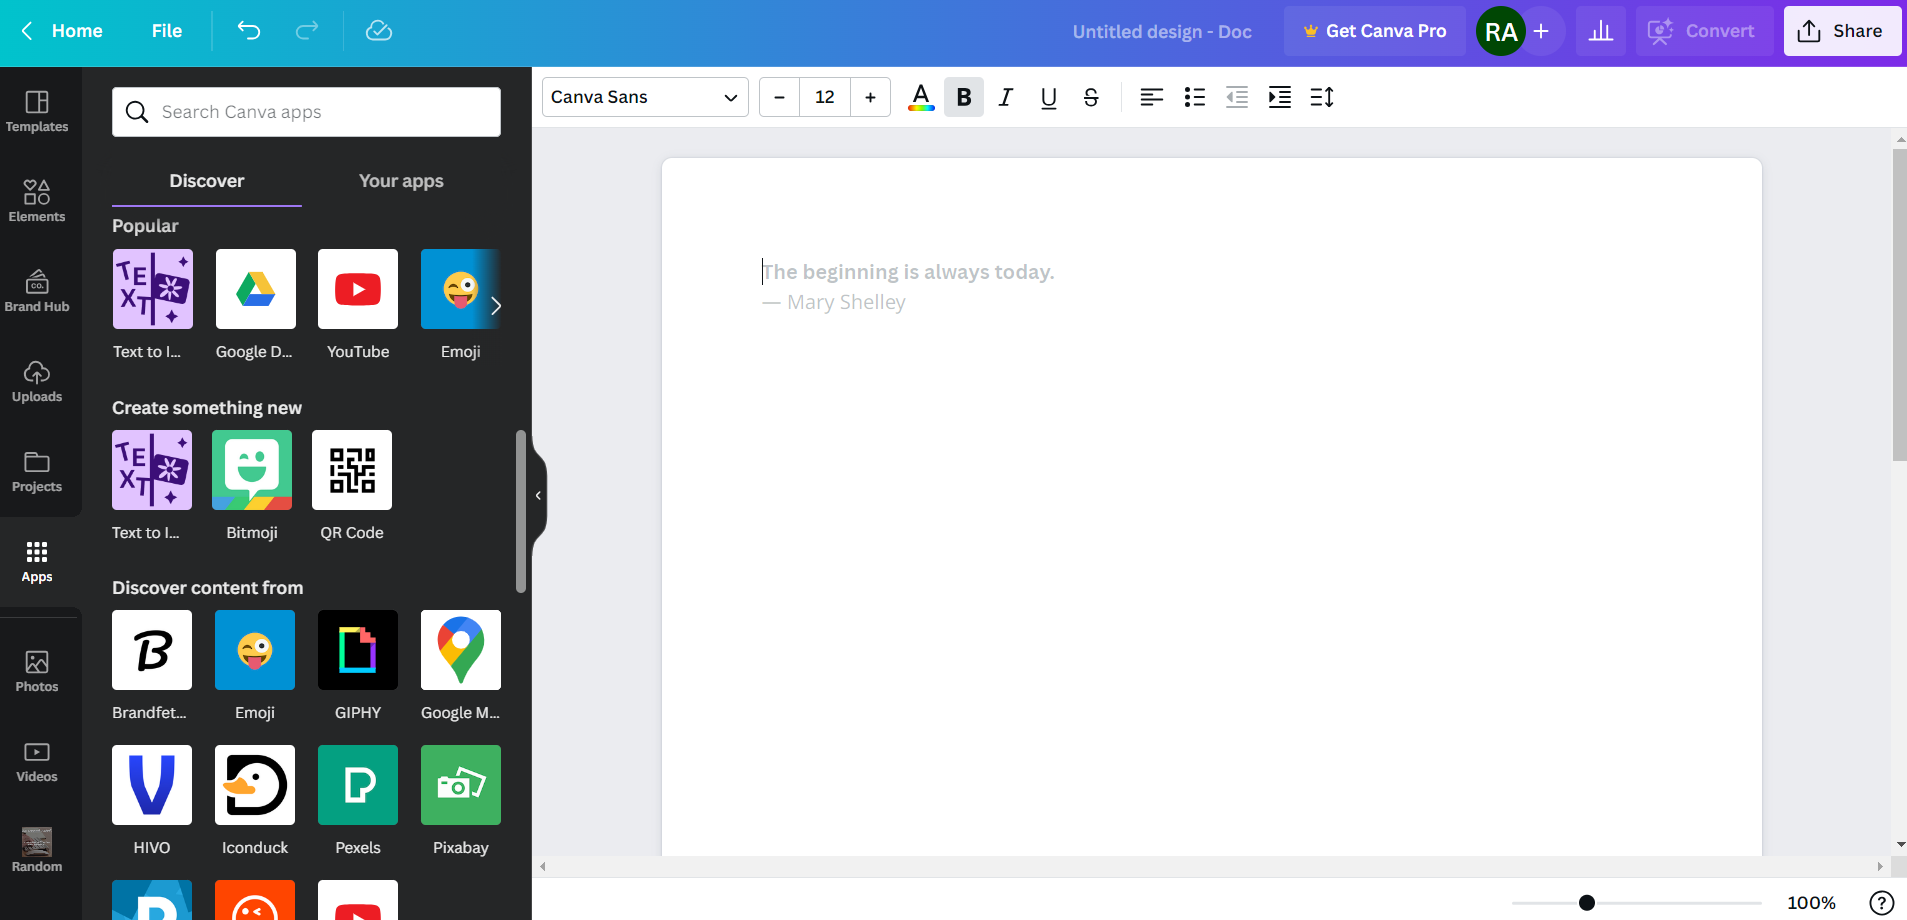Click the Get Canva Pro button
1907x920 pixels.
point(1373,31)
